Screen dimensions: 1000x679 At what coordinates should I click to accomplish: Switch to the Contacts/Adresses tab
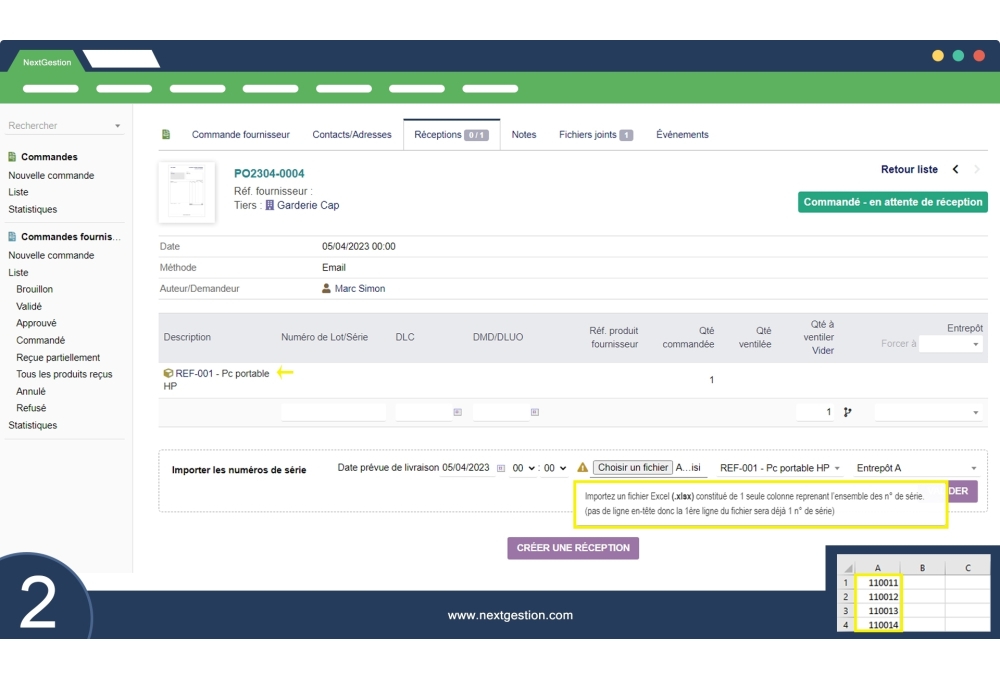[x=352, y=135]
